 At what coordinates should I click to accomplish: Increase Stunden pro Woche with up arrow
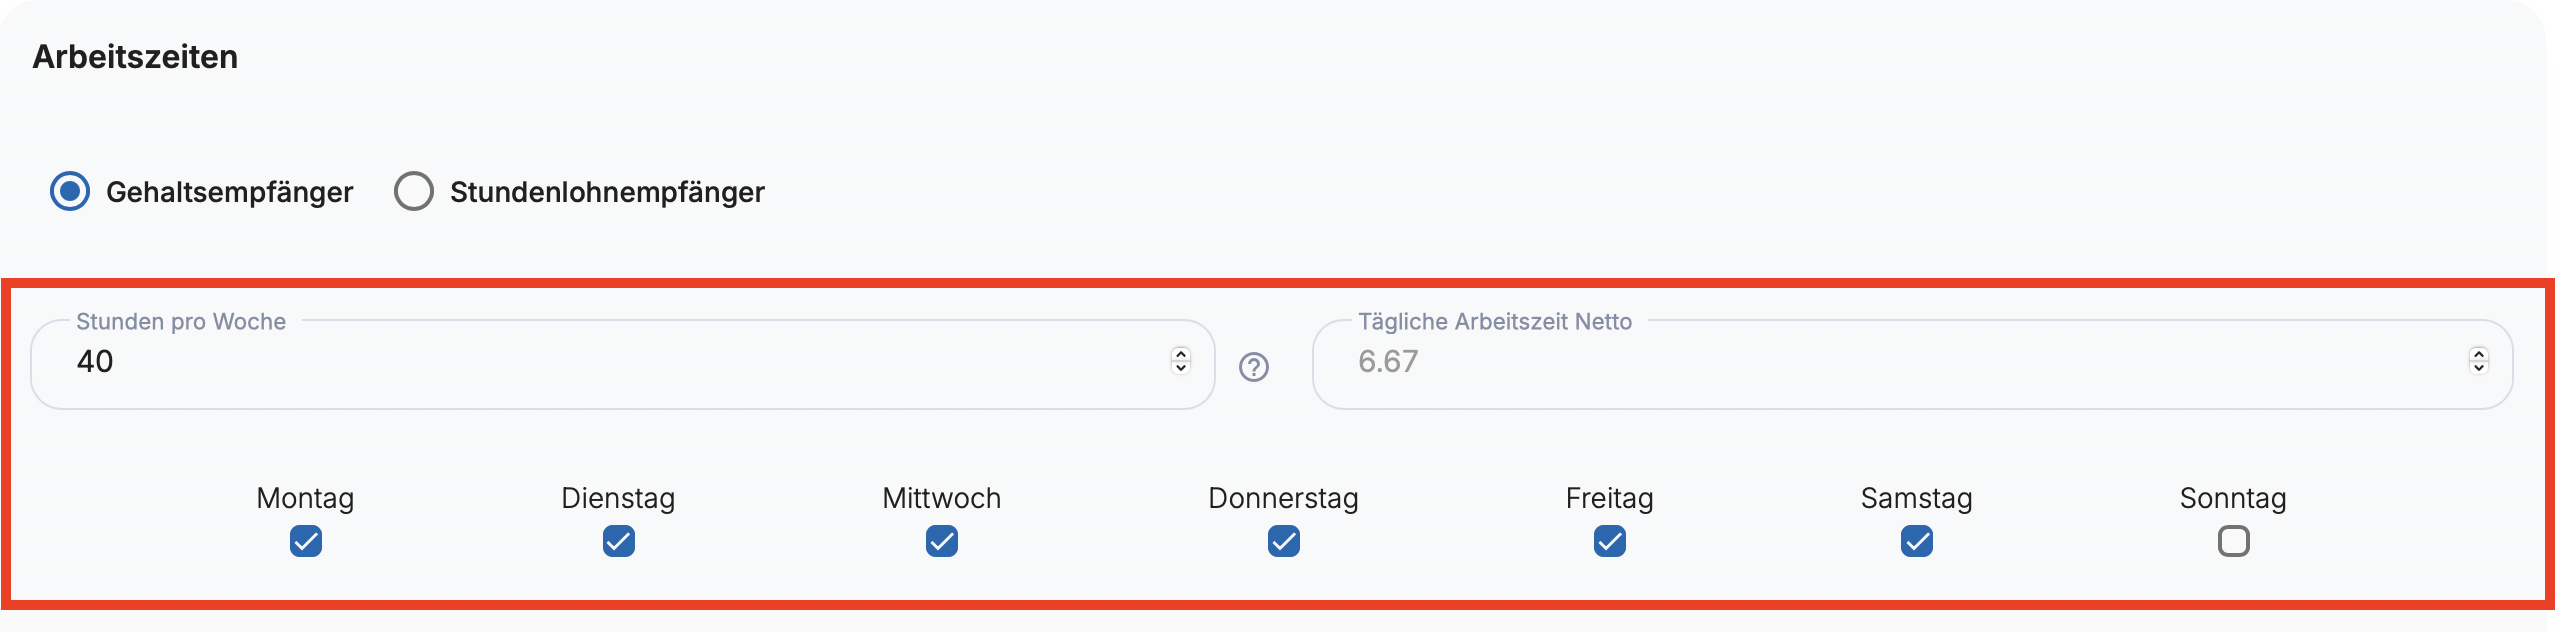(1181, 353)
